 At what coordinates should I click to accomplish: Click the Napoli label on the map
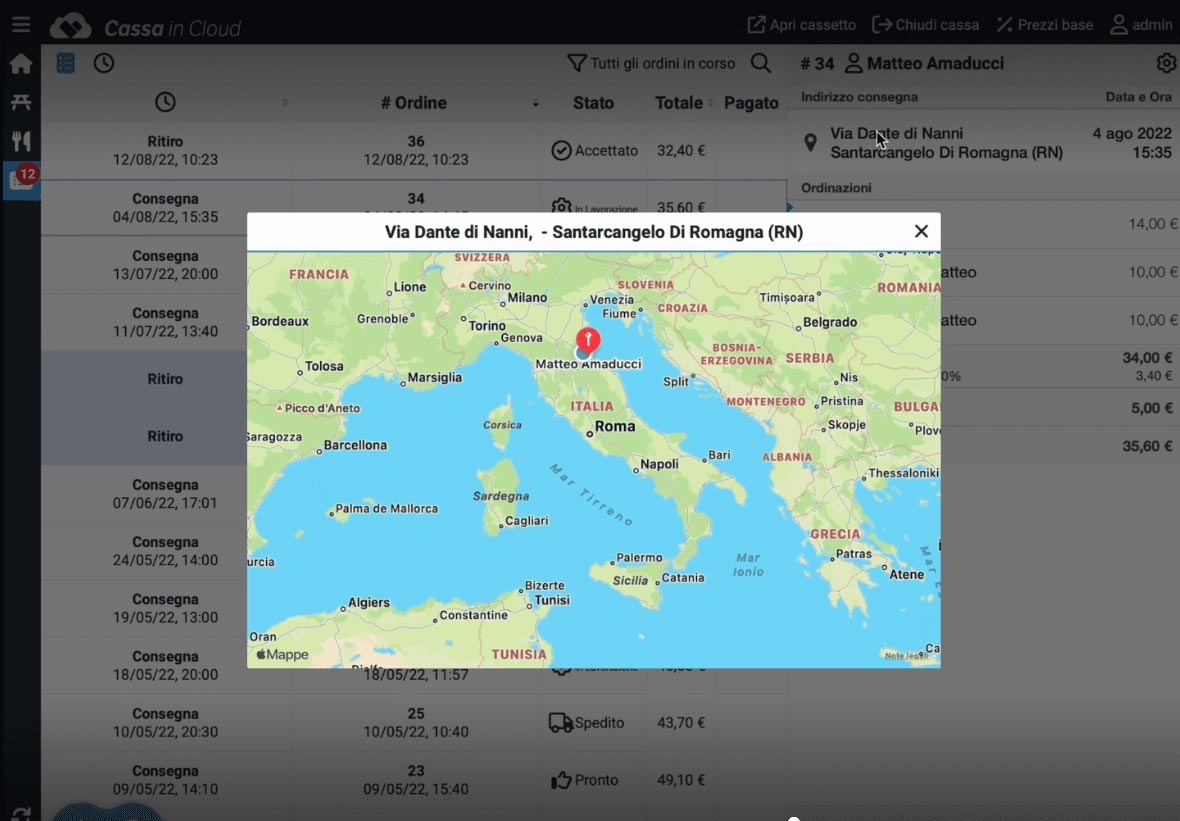tap(659, 464)
